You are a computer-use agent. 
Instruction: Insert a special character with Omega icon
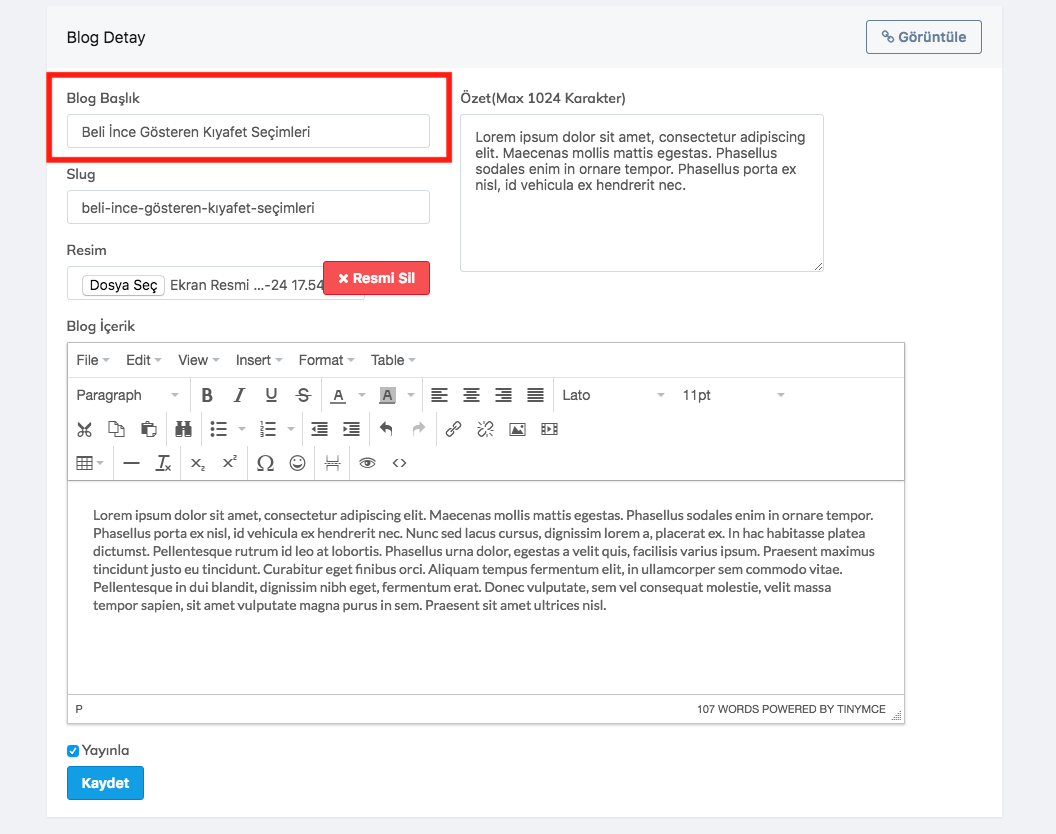(265, 463)
